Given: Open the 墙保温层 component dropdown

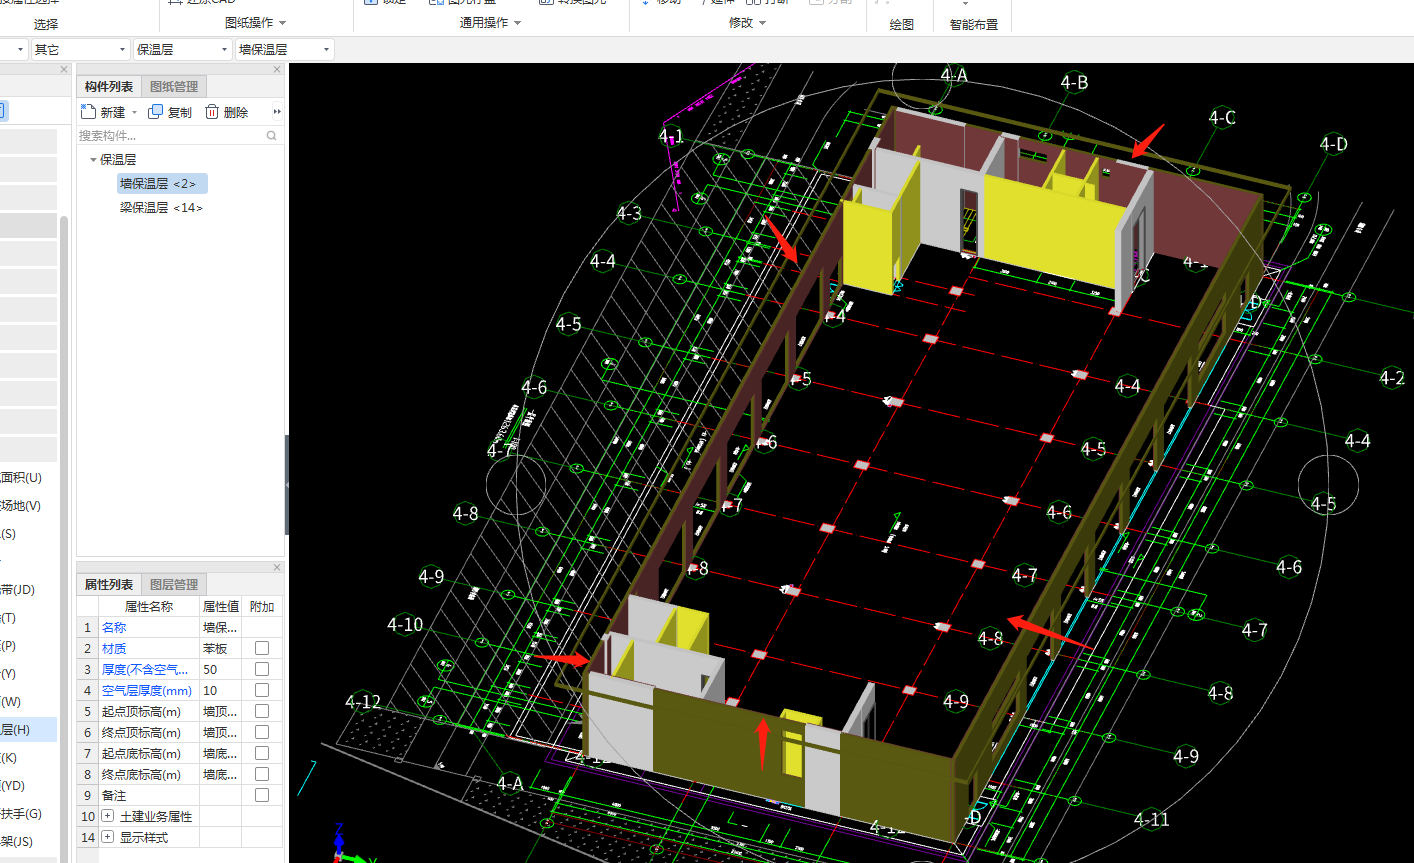Looking at the screenshot, I should pyautogui.click(x=285, y=49).
